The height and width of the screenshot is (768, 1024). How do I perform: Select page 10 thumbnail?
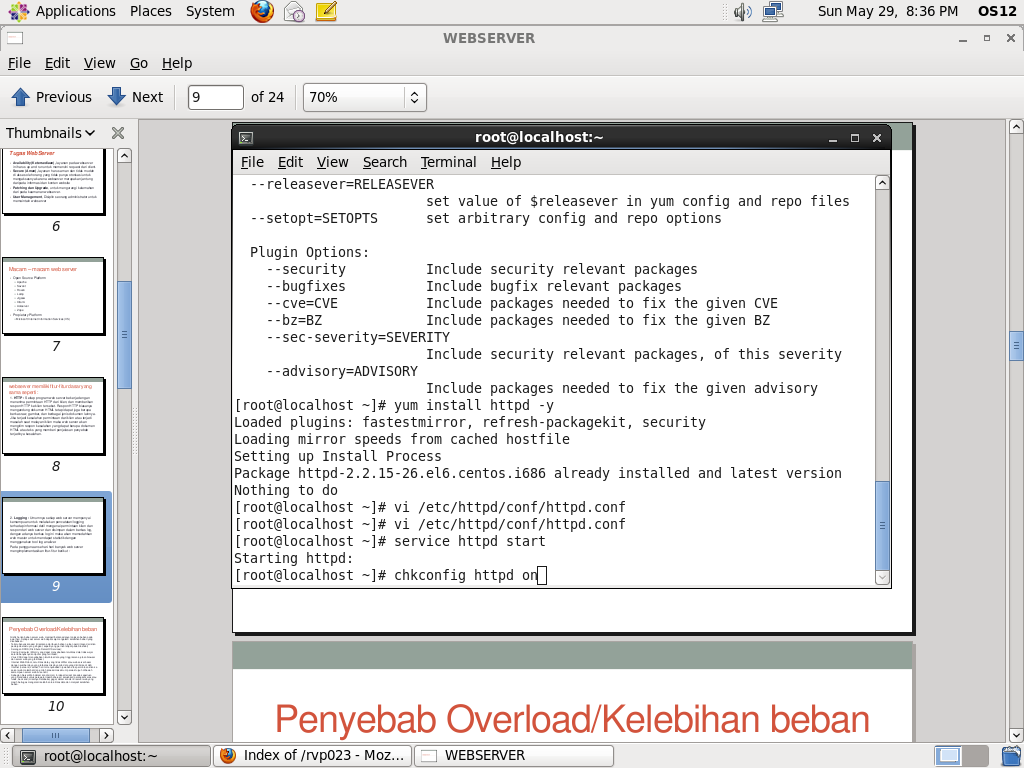54,656
